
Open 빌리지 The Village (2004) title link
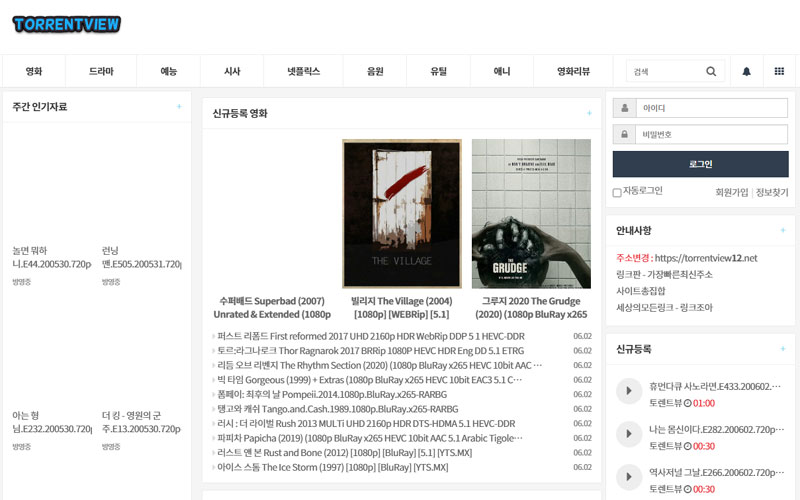[x=402, y=308]
